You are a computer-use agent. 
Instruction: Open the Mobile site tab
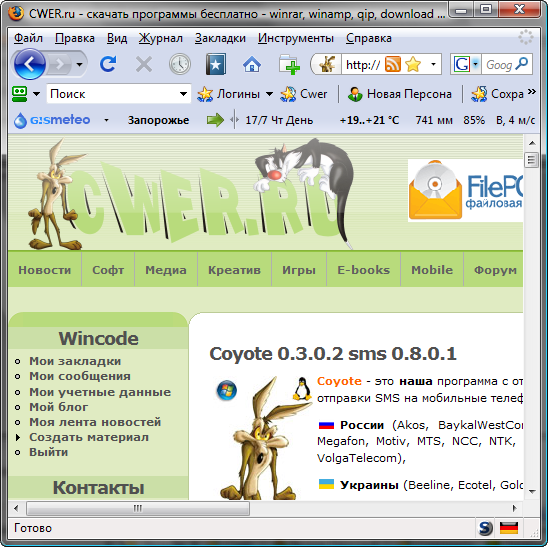pyautogui.click(x=432, y=270)
